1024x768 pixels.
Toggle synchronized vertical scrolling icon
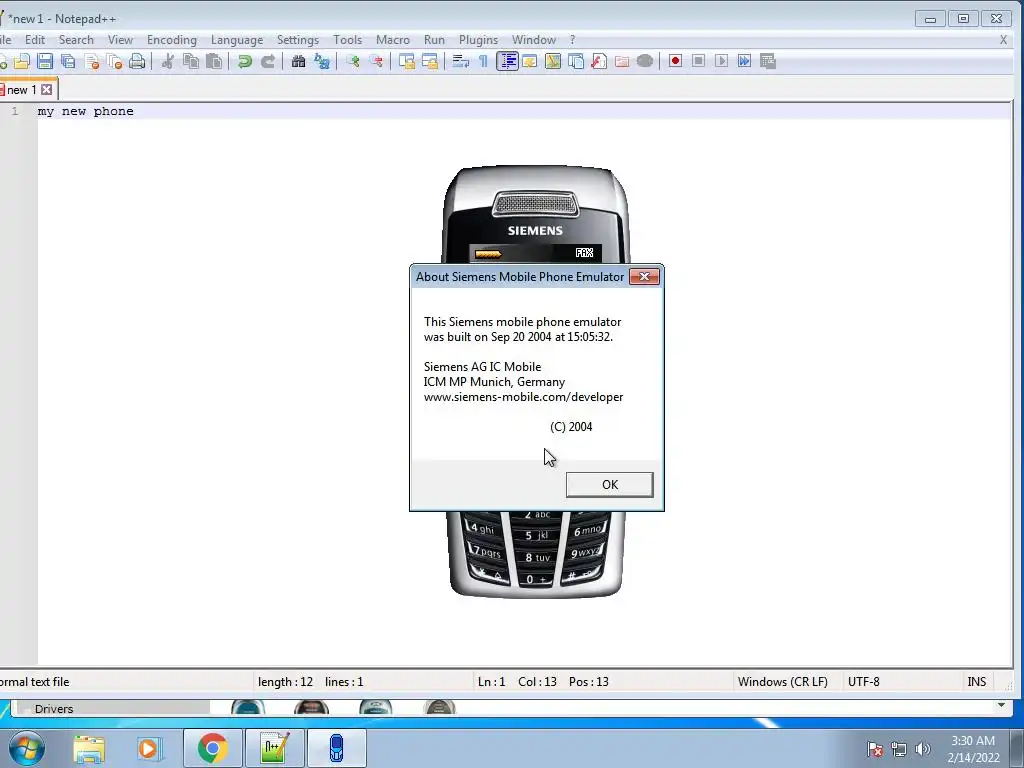407,61
